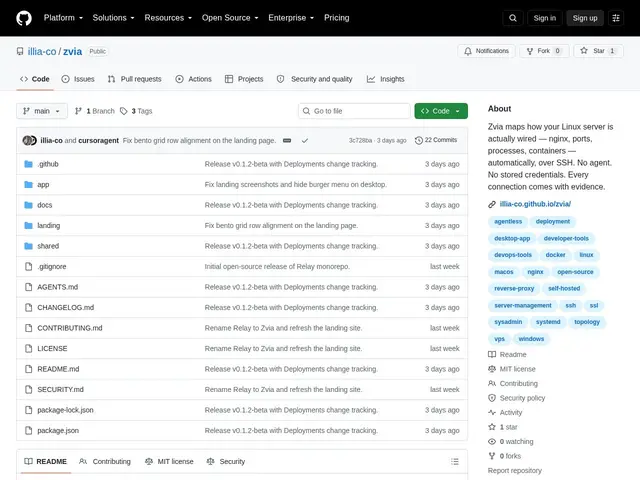Switch to Security and quality tab
This screenshot has width=640, height=480.
pyautogui.click(x=314, y=79)
